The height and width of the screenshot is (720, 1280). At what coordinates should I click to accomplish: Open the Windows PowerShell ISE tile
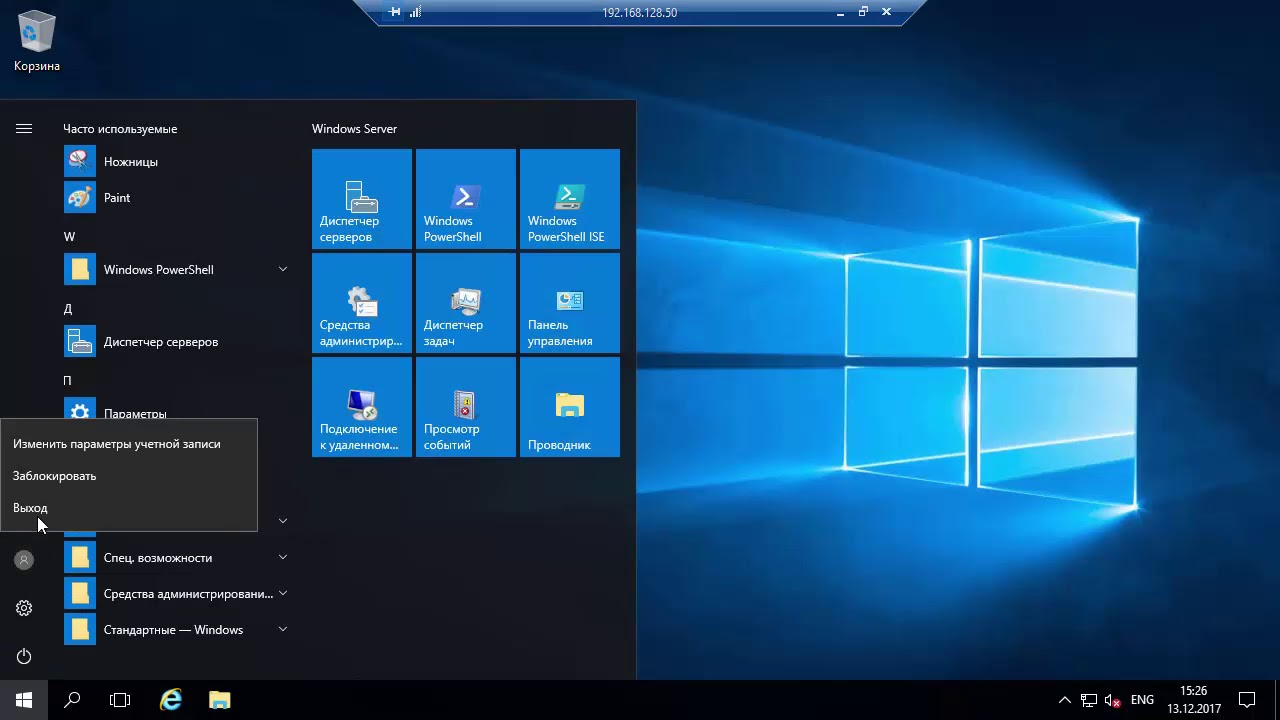click(x=570, y=198)
